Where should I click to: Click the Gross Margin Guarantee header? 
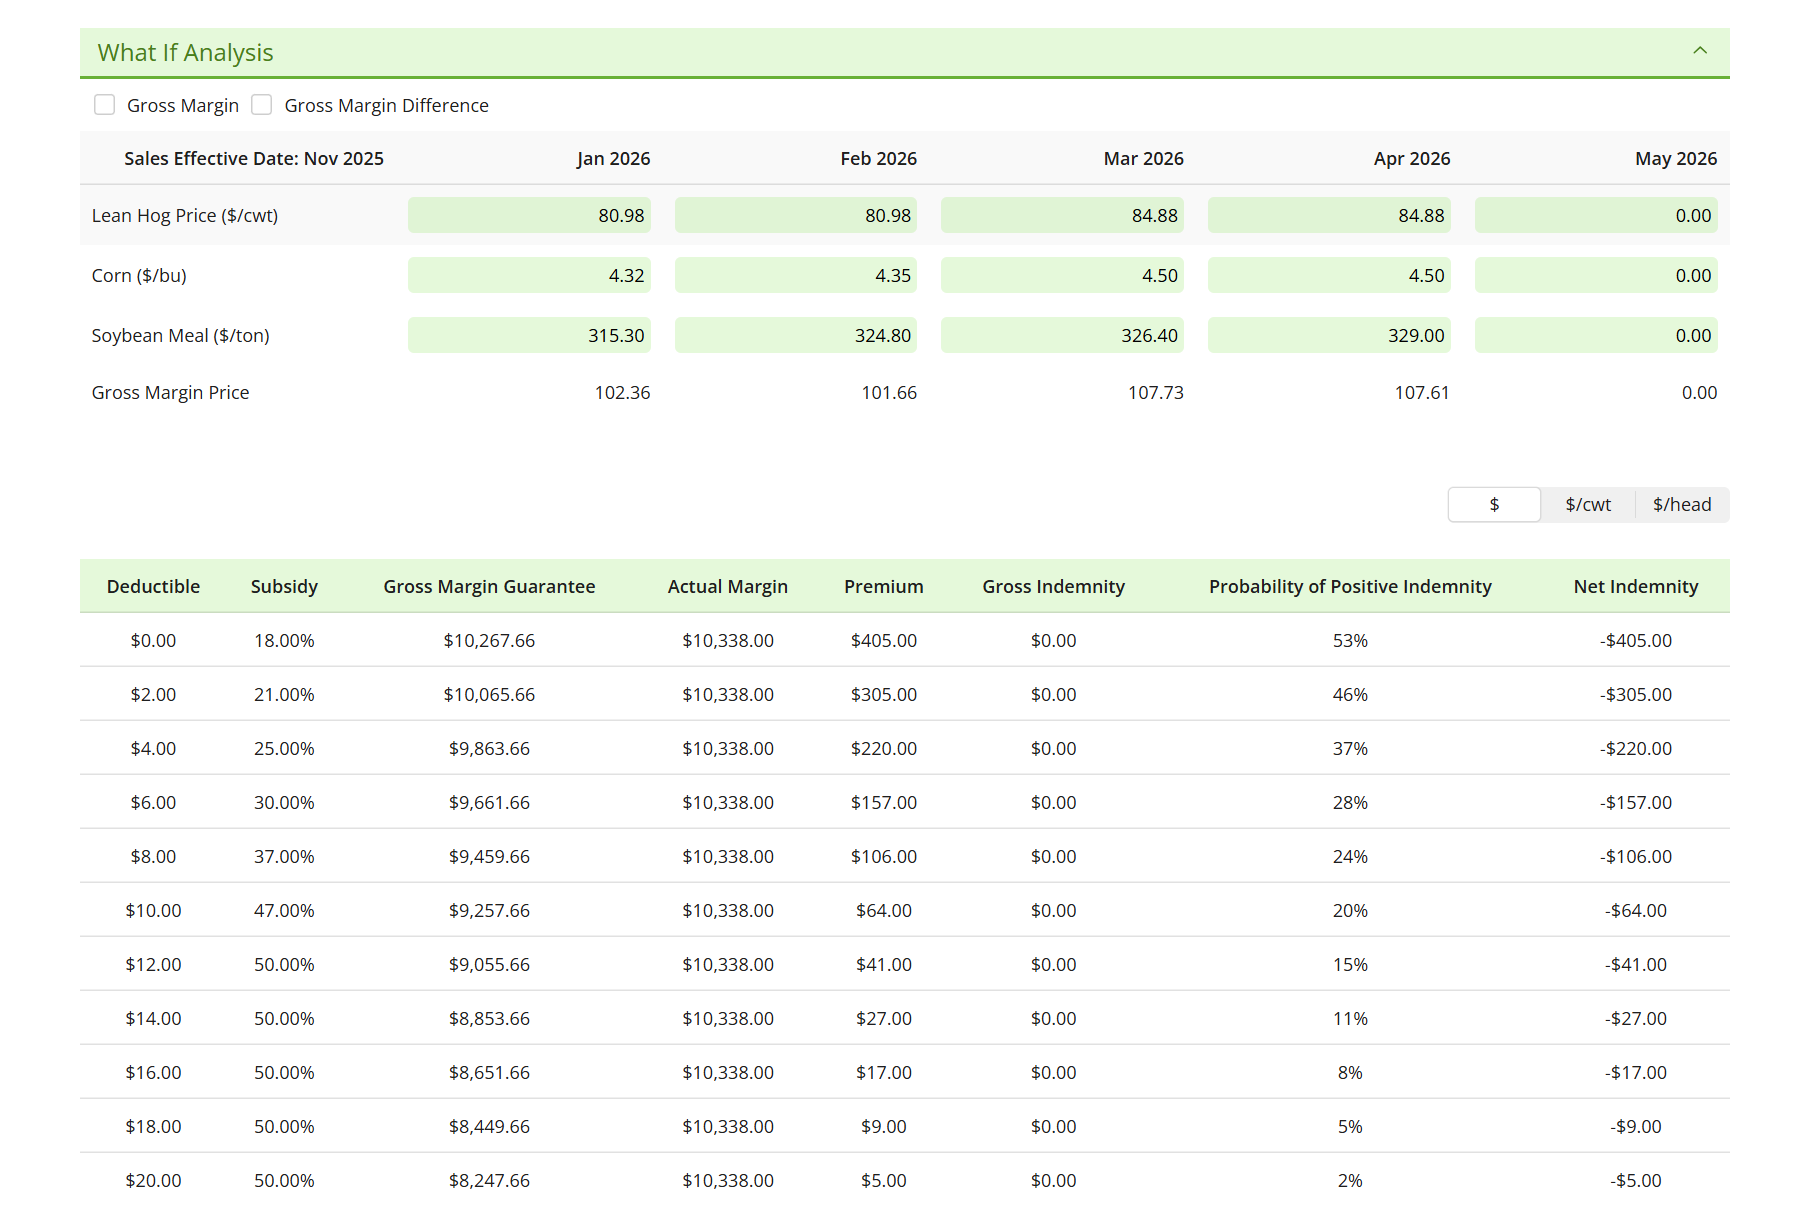pos(489,587)
